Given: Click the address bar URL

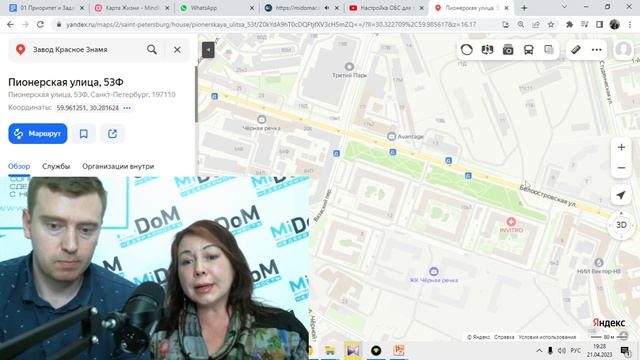Looking at the screenshot, I should coord(271,24).
